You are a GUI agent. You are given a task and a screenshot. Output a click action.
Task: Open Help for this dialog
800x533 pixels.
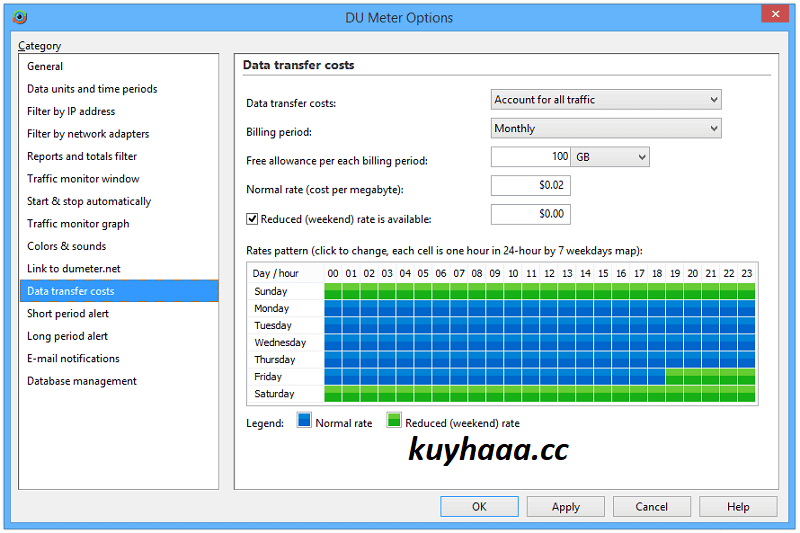coord(738,506)
